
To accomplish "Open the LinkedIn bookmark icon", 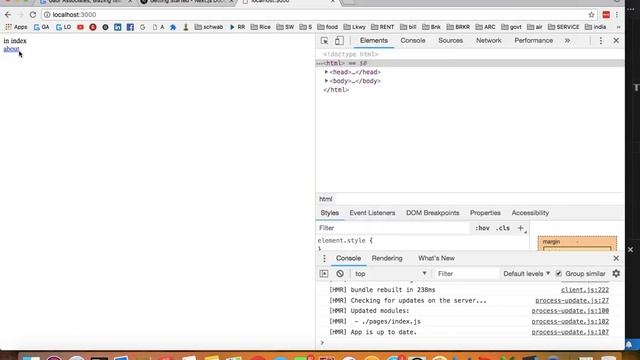I will (118, 27).
